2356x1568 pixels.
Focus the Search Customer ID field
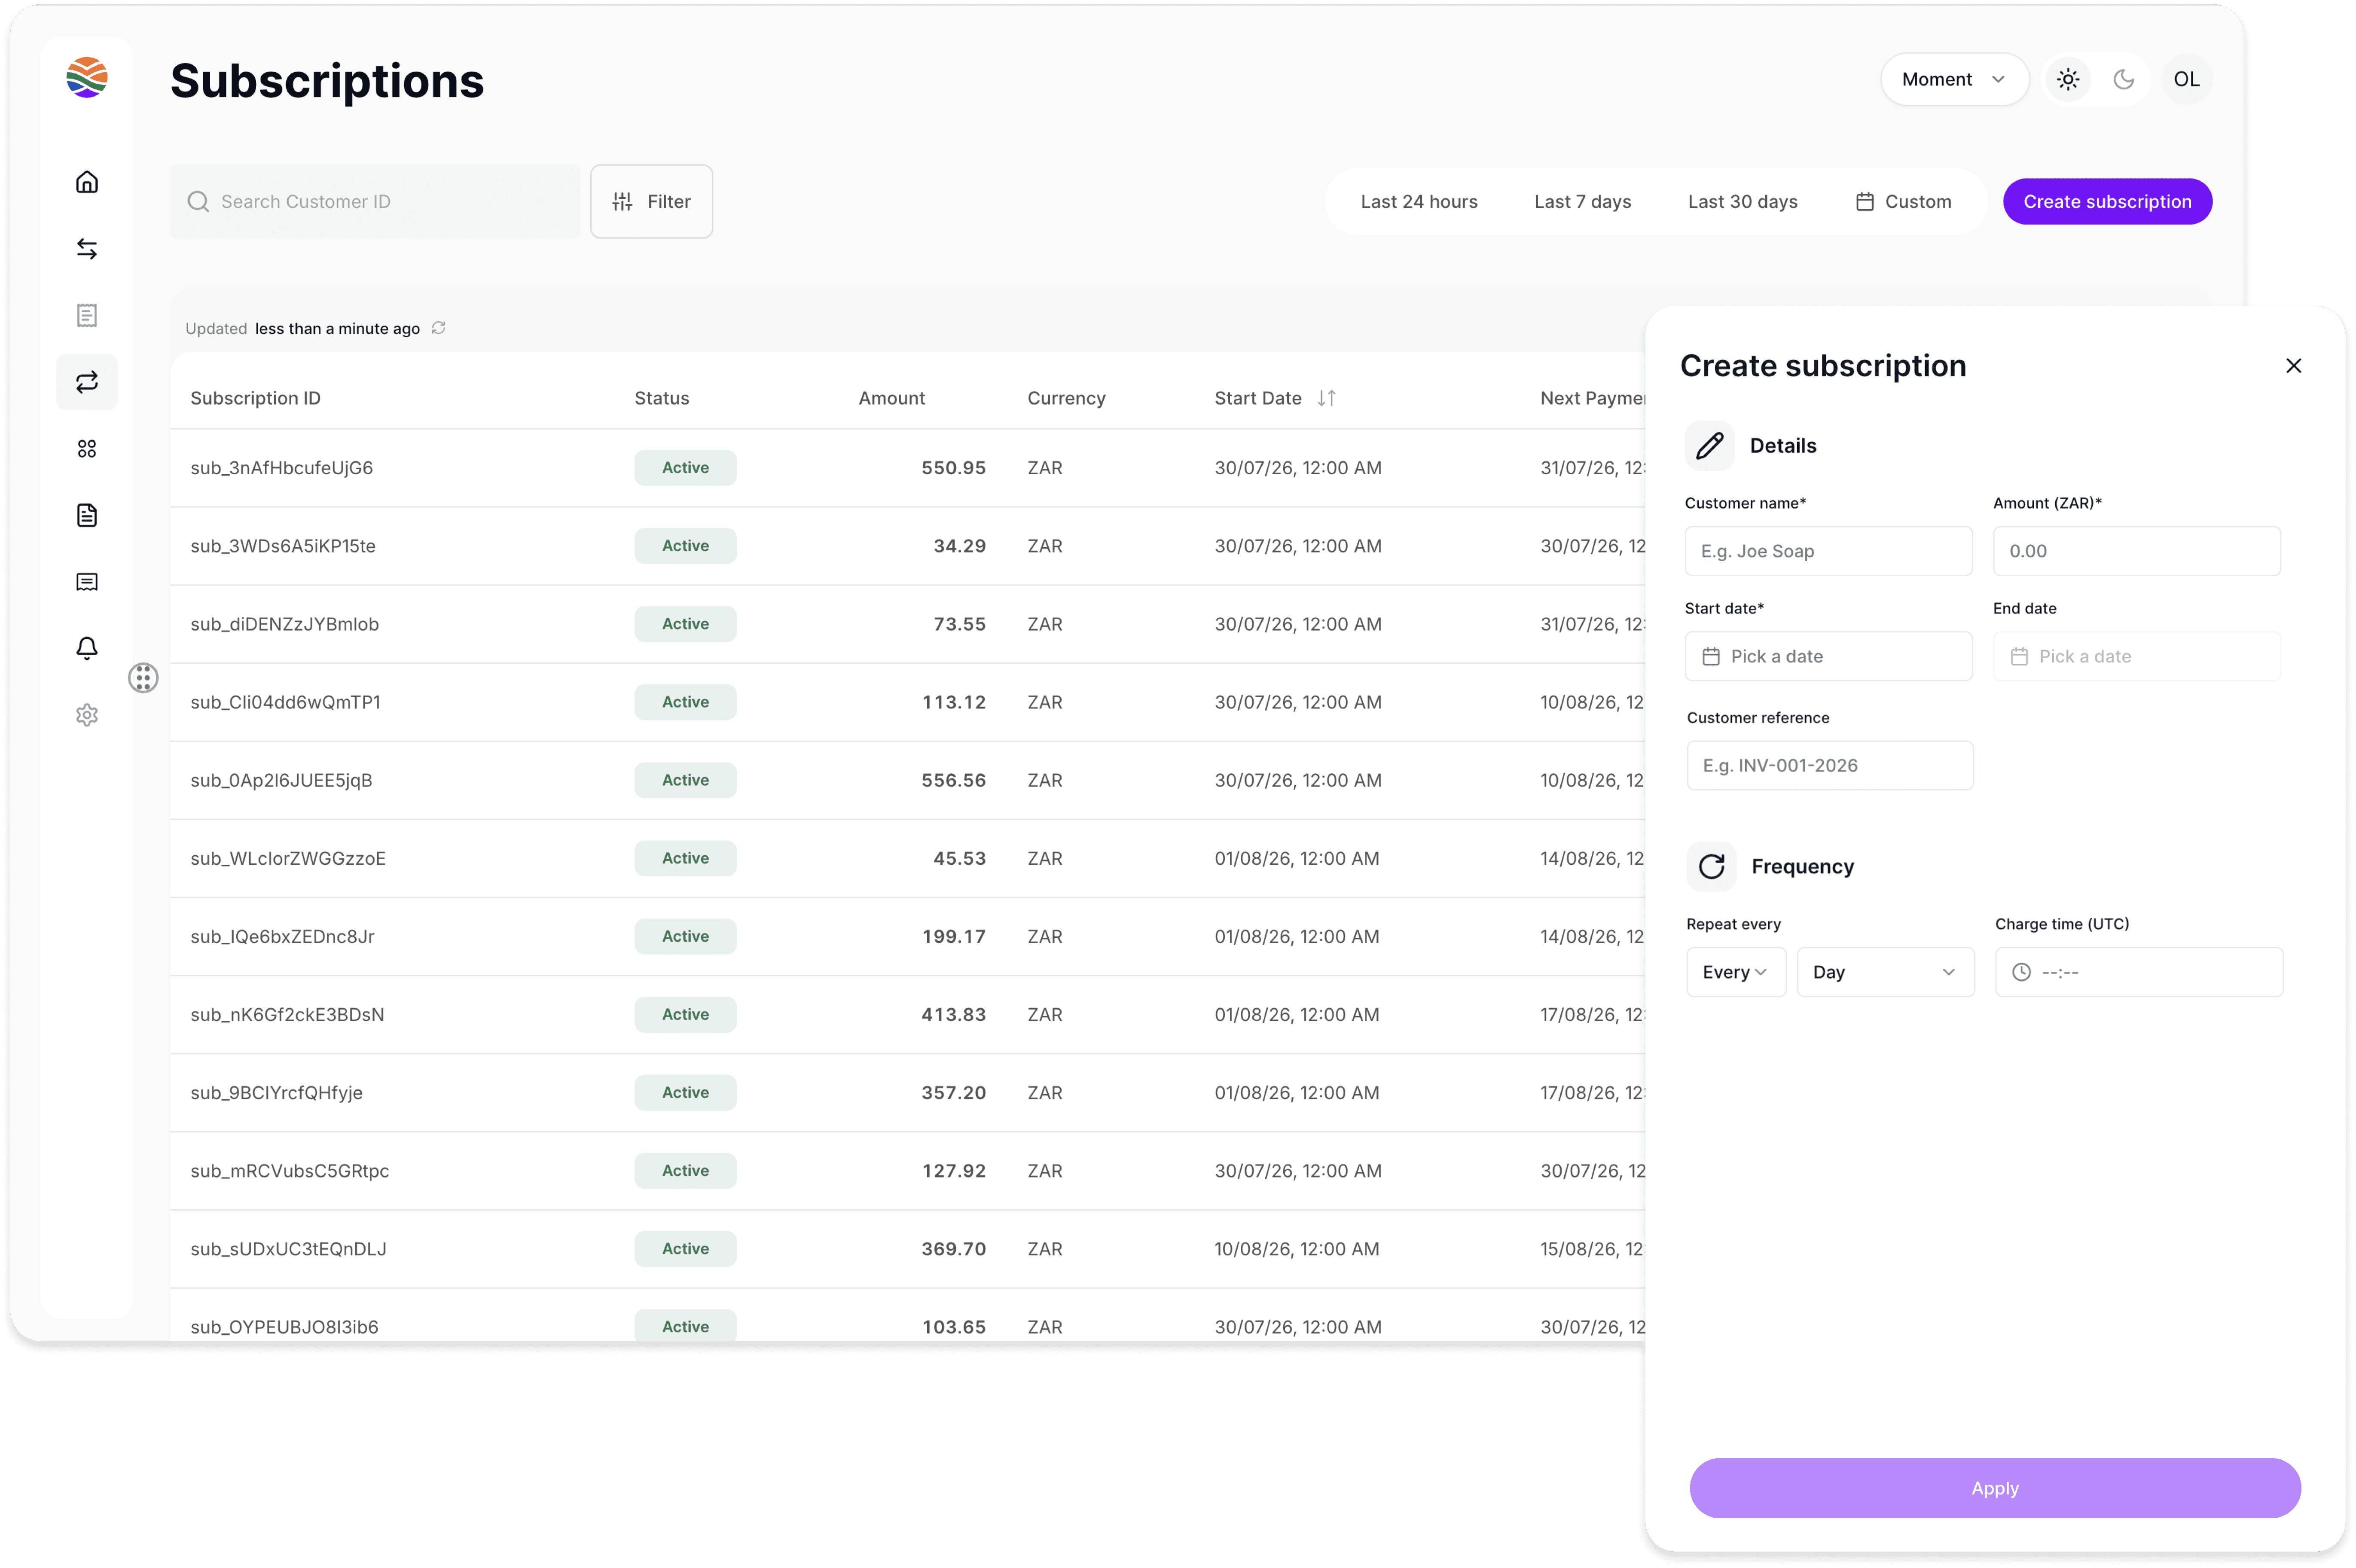point(375,202)
